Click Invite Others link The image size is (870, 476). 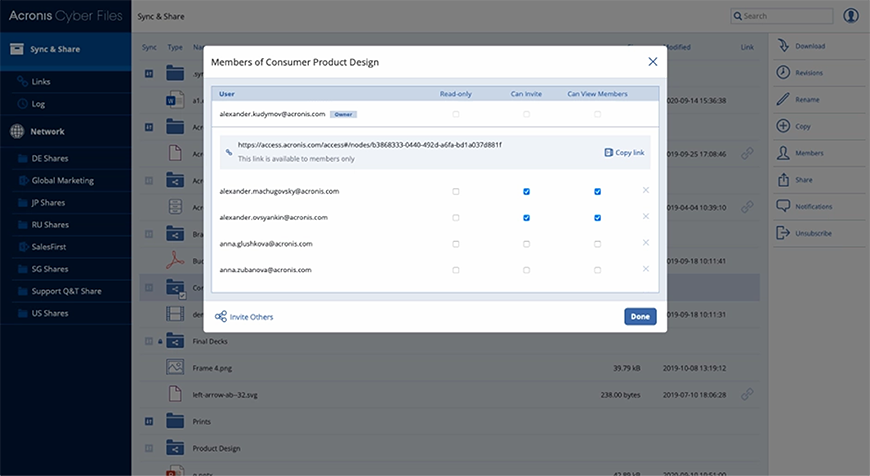(x=251, y=317)
